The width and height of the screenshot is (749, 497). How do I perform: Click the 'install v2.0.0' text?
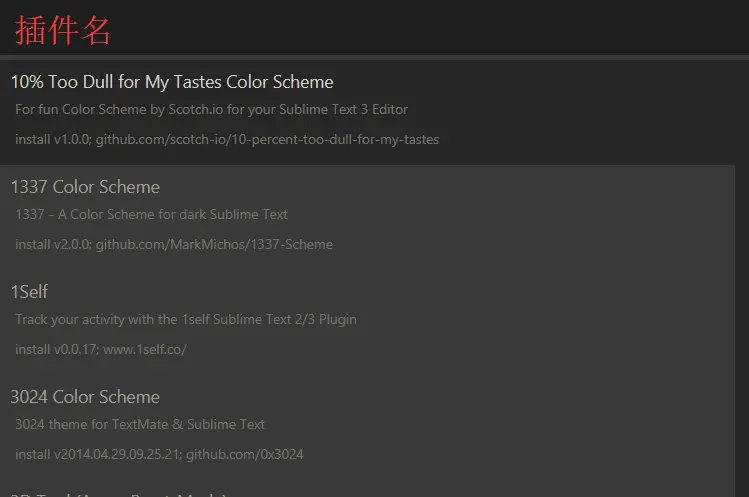click(53, 244)
